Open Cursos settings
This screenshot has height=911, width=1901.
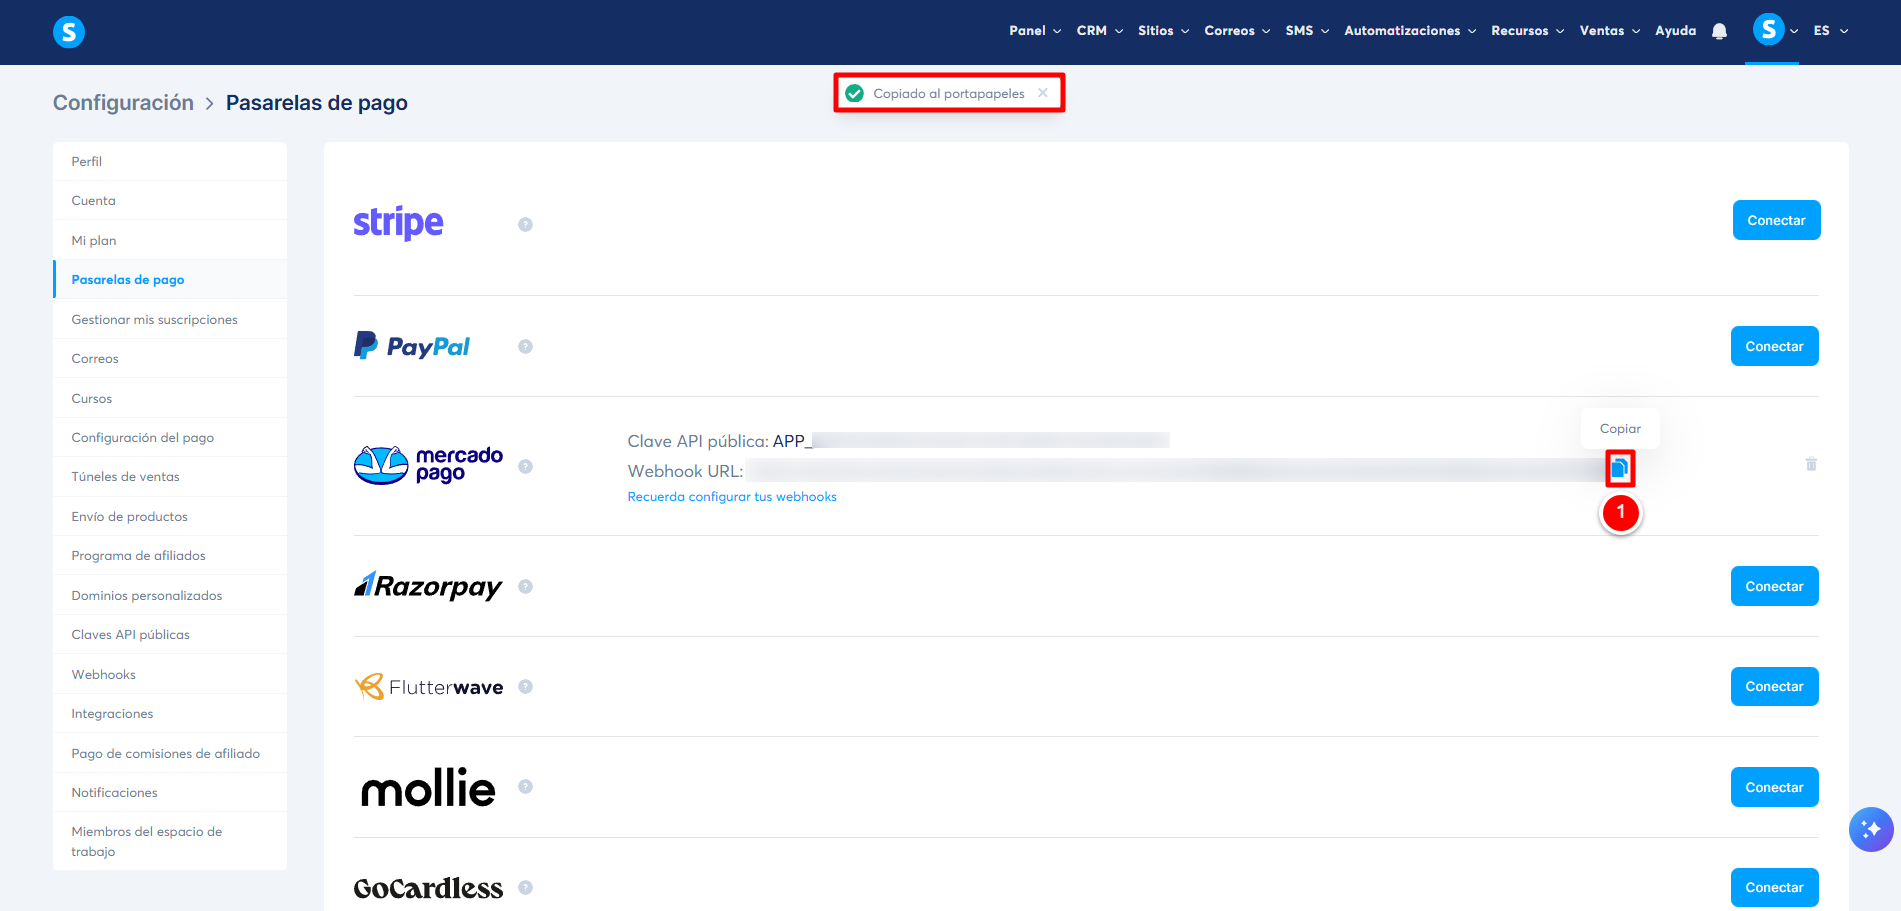point(170,398)
